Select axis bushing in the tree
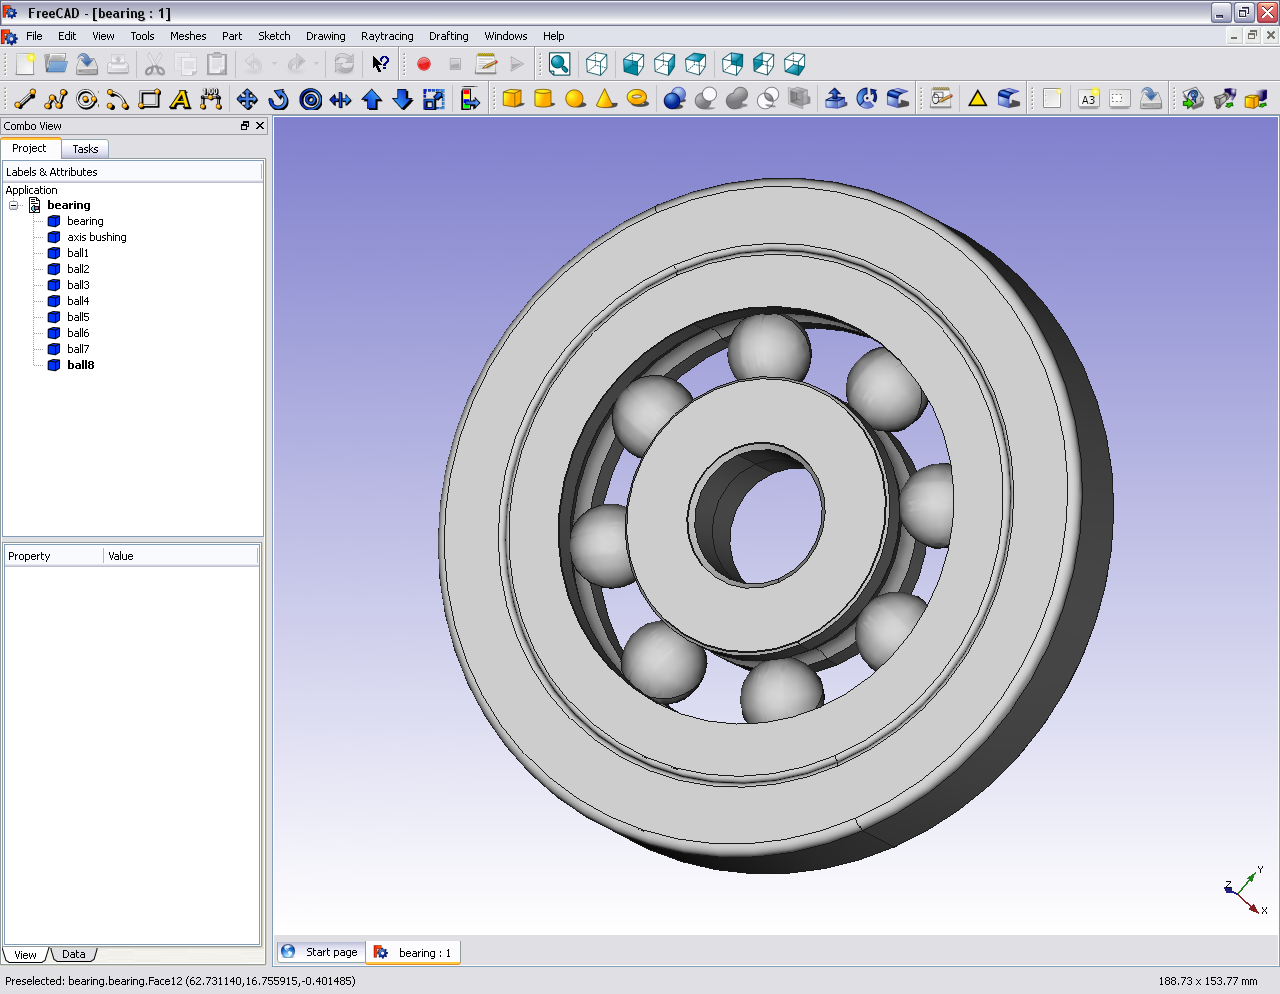The width and height of the screenshot is (1280, 994). (x=97, y=237)
